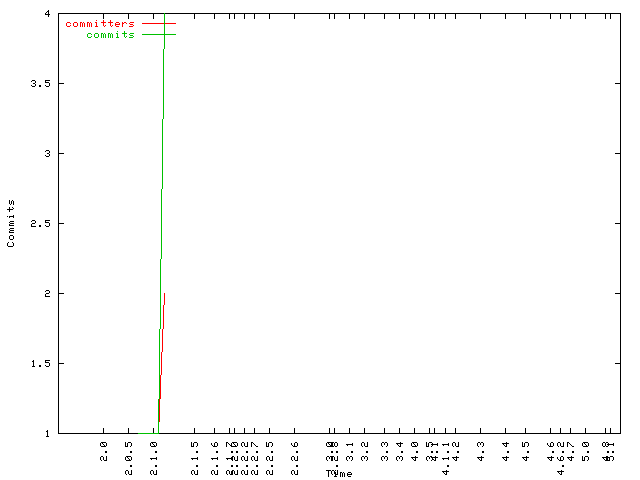Select the "committers" legend label
Viewport: 640px width, 480px height.
(99, 23)
